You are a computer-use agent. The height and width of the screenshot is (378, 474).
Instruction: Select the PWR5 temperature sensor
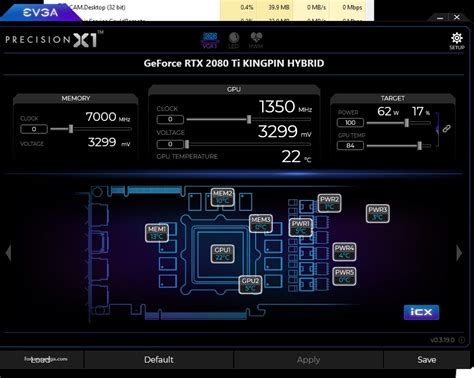[x=344, y=276]
